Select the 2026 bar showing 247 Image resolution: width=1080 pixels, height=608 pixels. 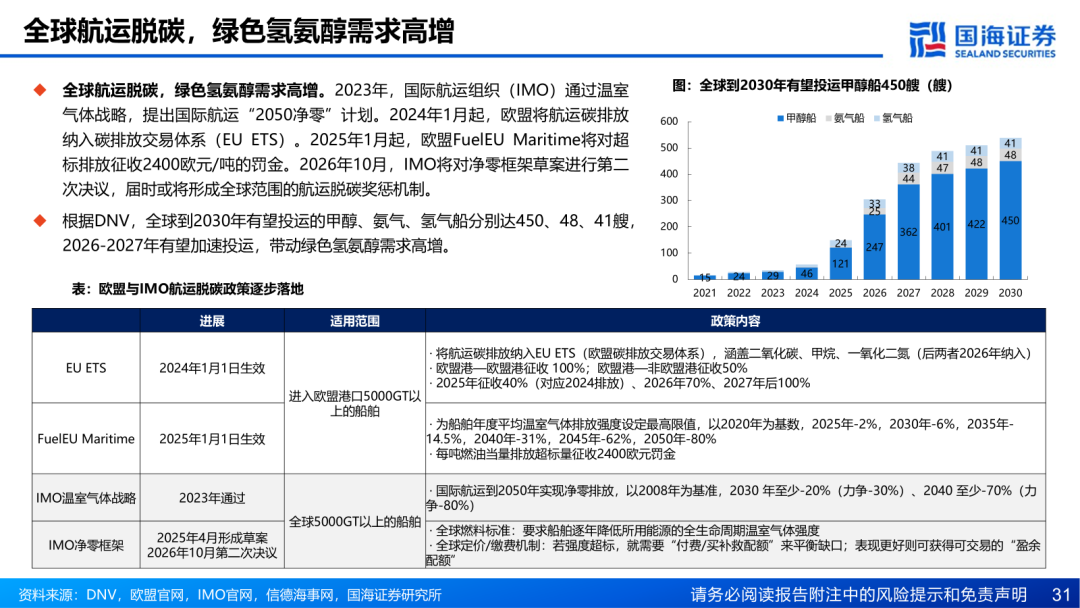(x=874, y=247)
